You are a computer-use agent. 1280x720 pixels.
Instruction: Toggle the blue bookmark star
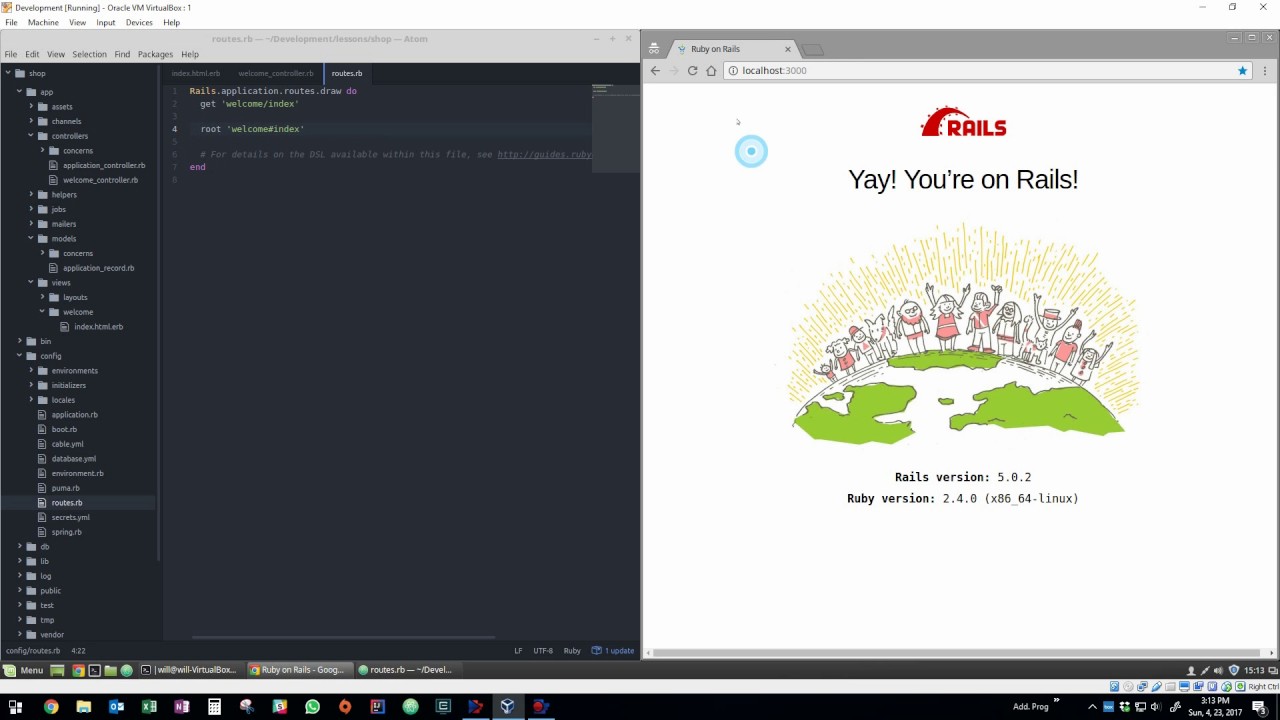click(x=1243, y=71)
